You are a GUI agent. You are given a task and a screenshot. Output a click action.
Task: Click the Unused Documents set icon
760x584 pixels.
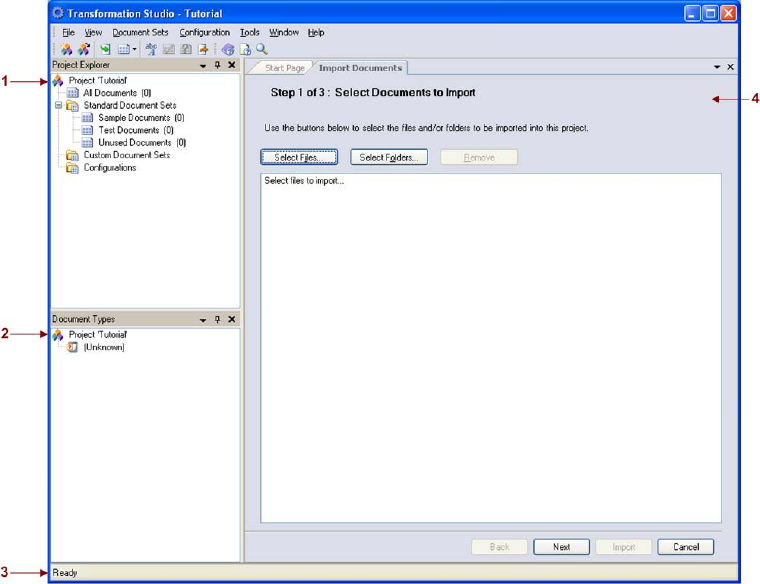coord(87,142)
